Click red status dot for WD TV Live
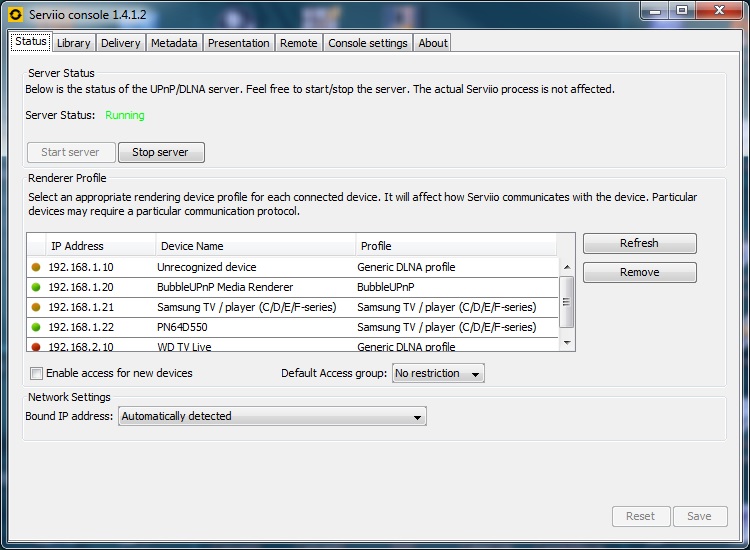 [x=37, y=346]
